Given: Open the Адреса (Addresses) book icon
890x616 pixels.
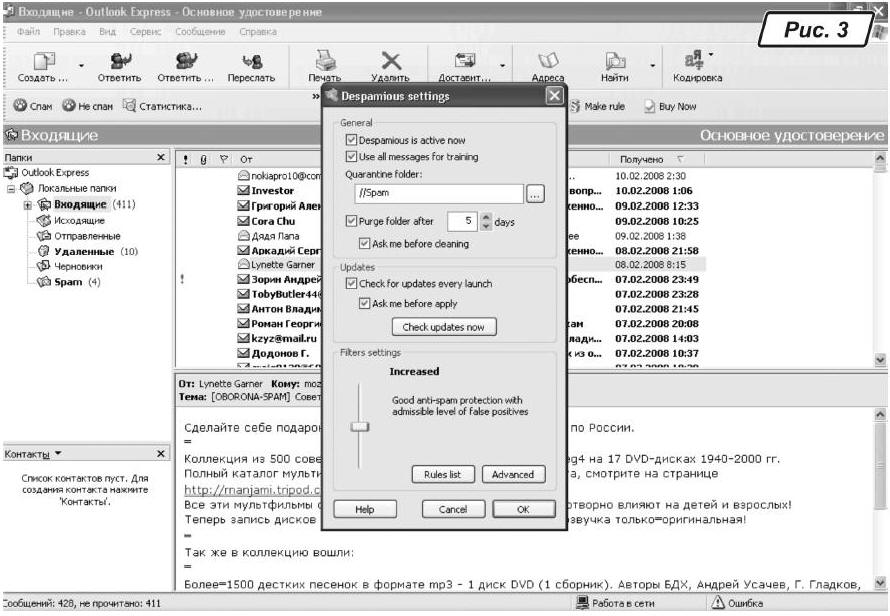Looking at the screenshot, I should (547, 61).
